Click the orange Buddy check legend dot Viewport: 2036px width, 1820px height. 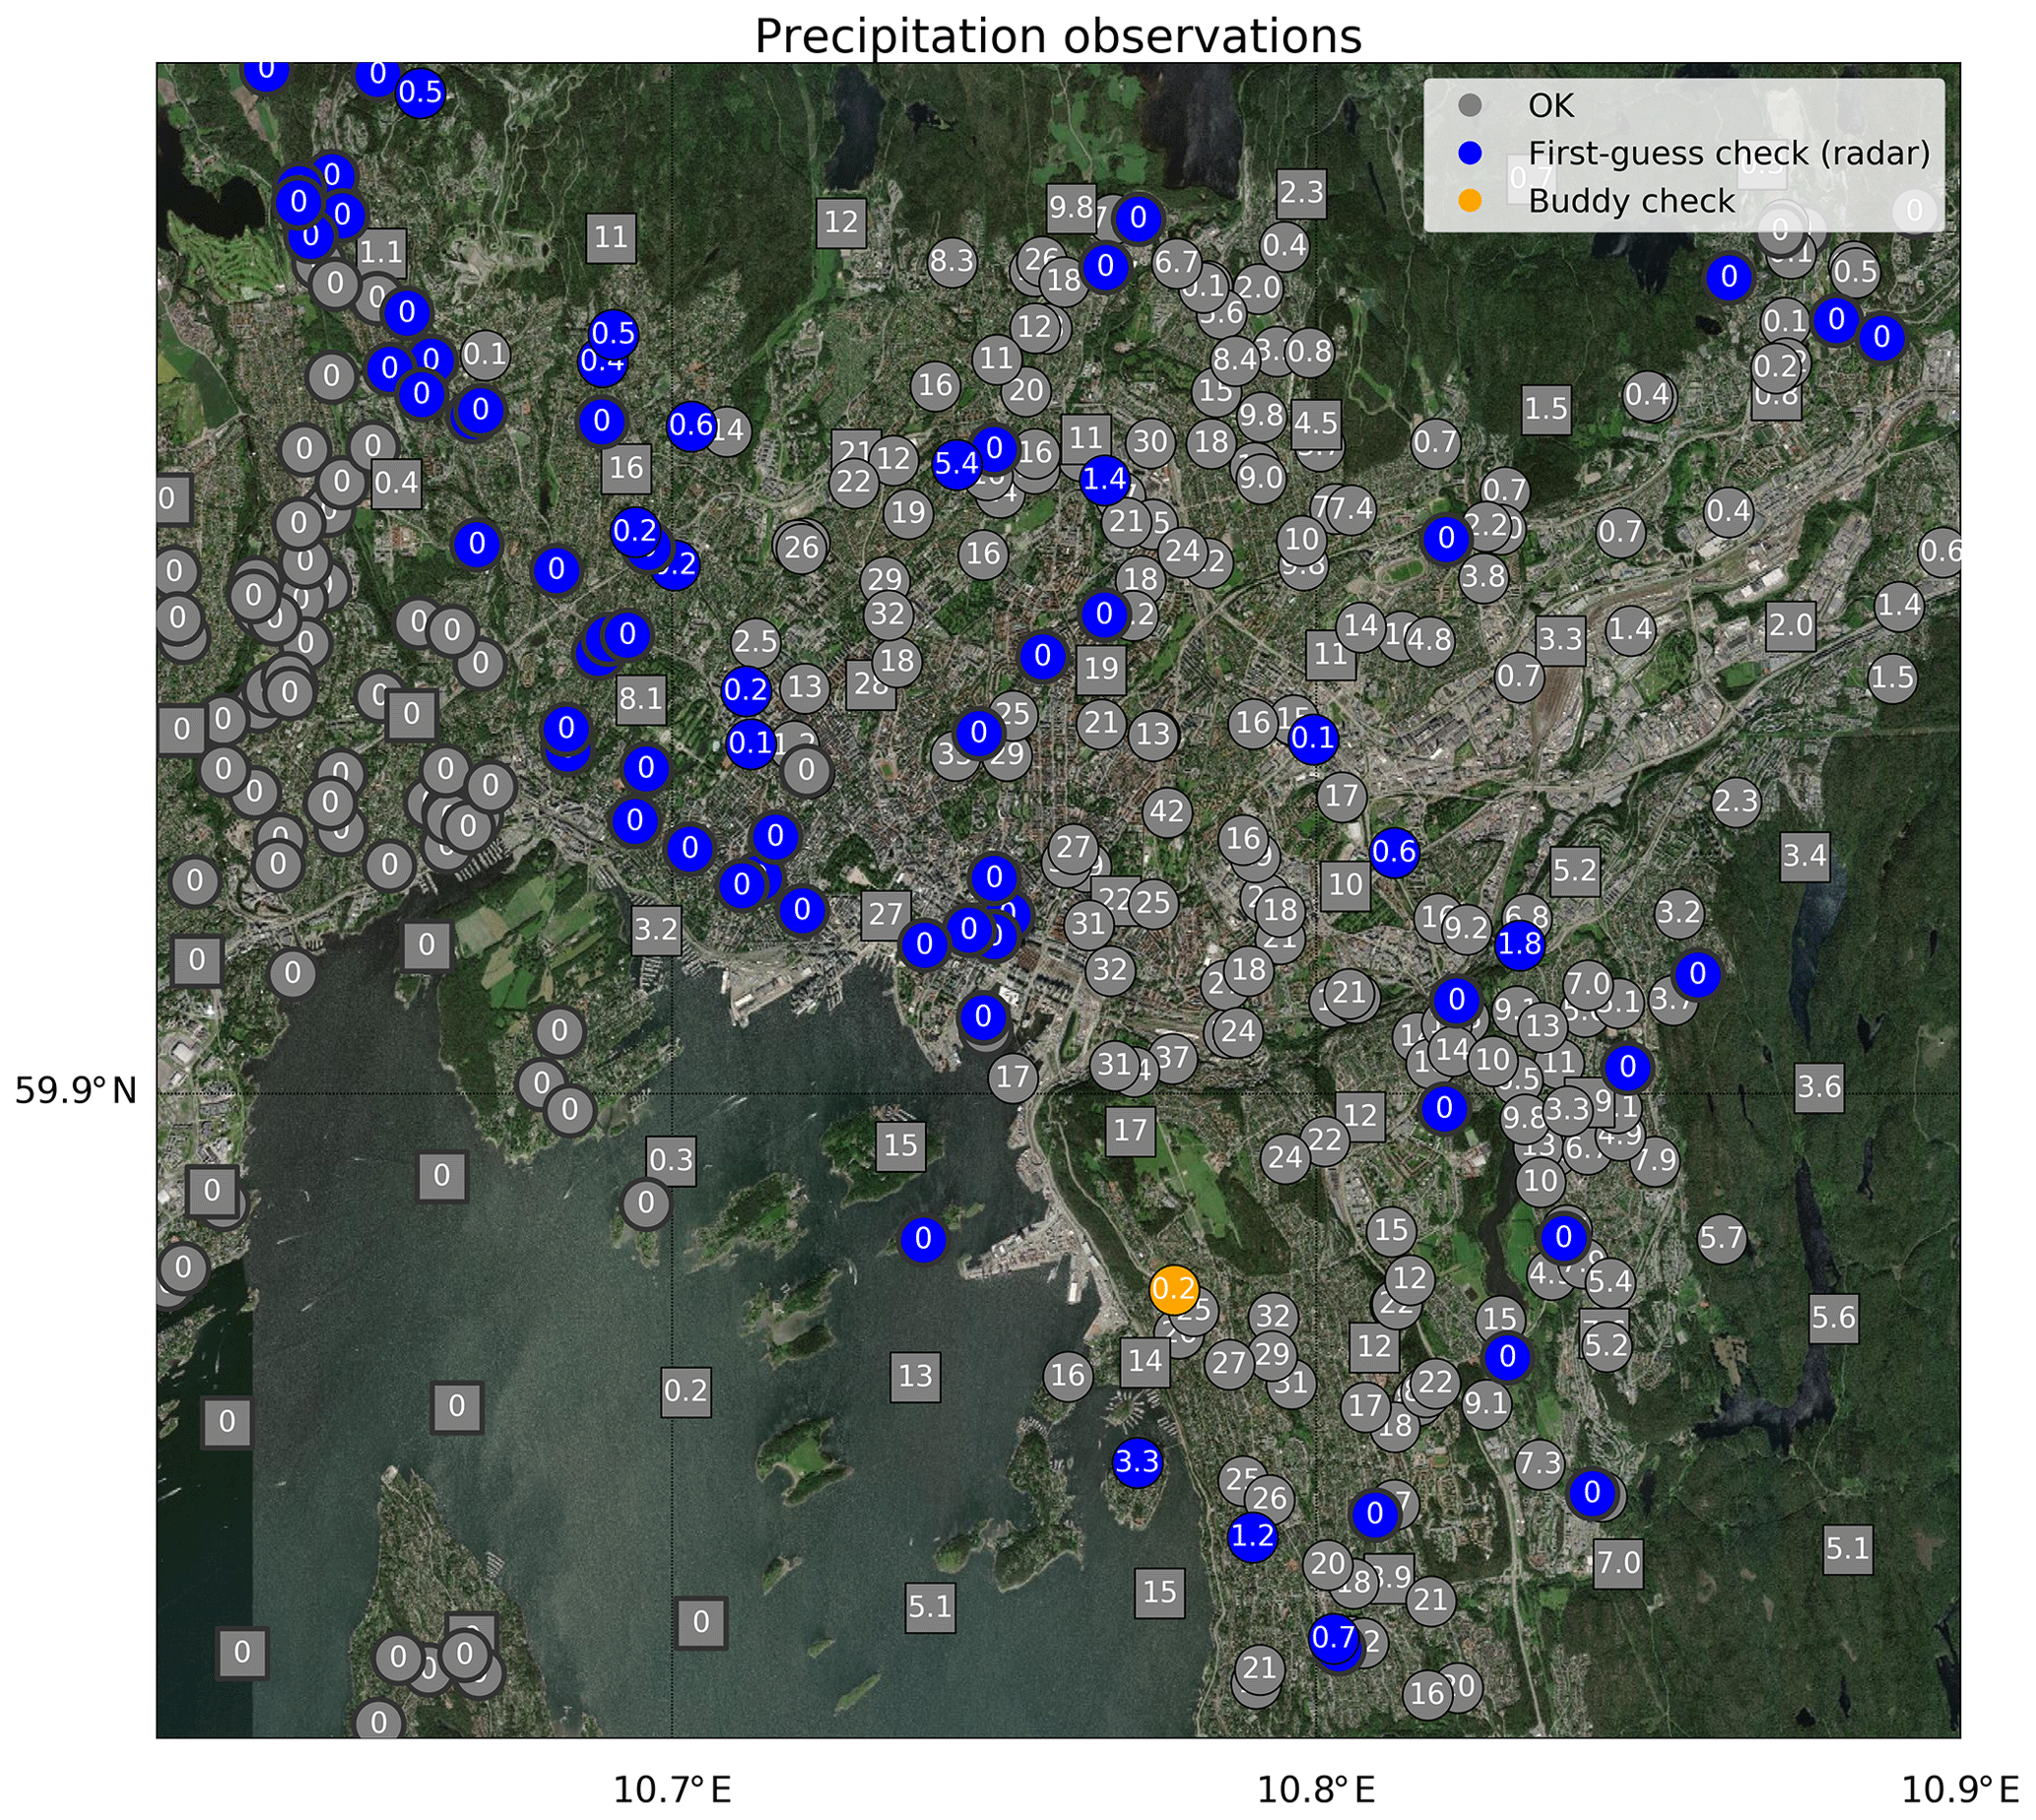click(1469, 201)
